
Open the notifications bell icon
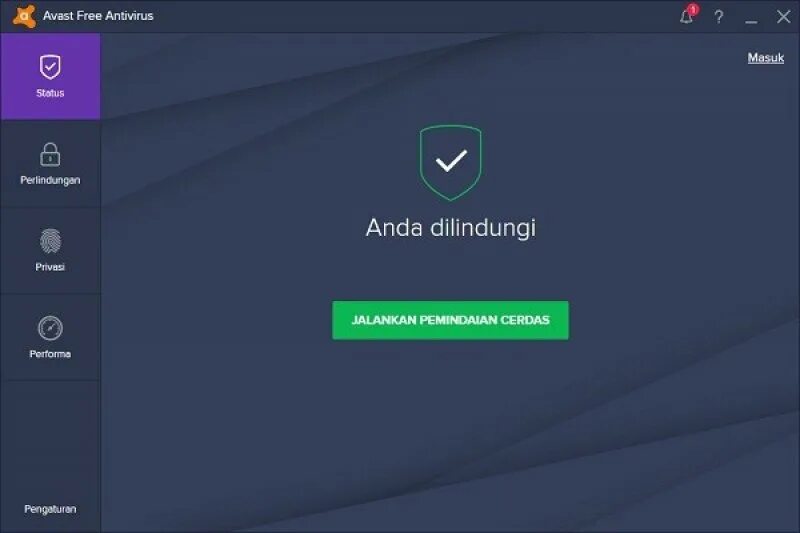[686, 17]
